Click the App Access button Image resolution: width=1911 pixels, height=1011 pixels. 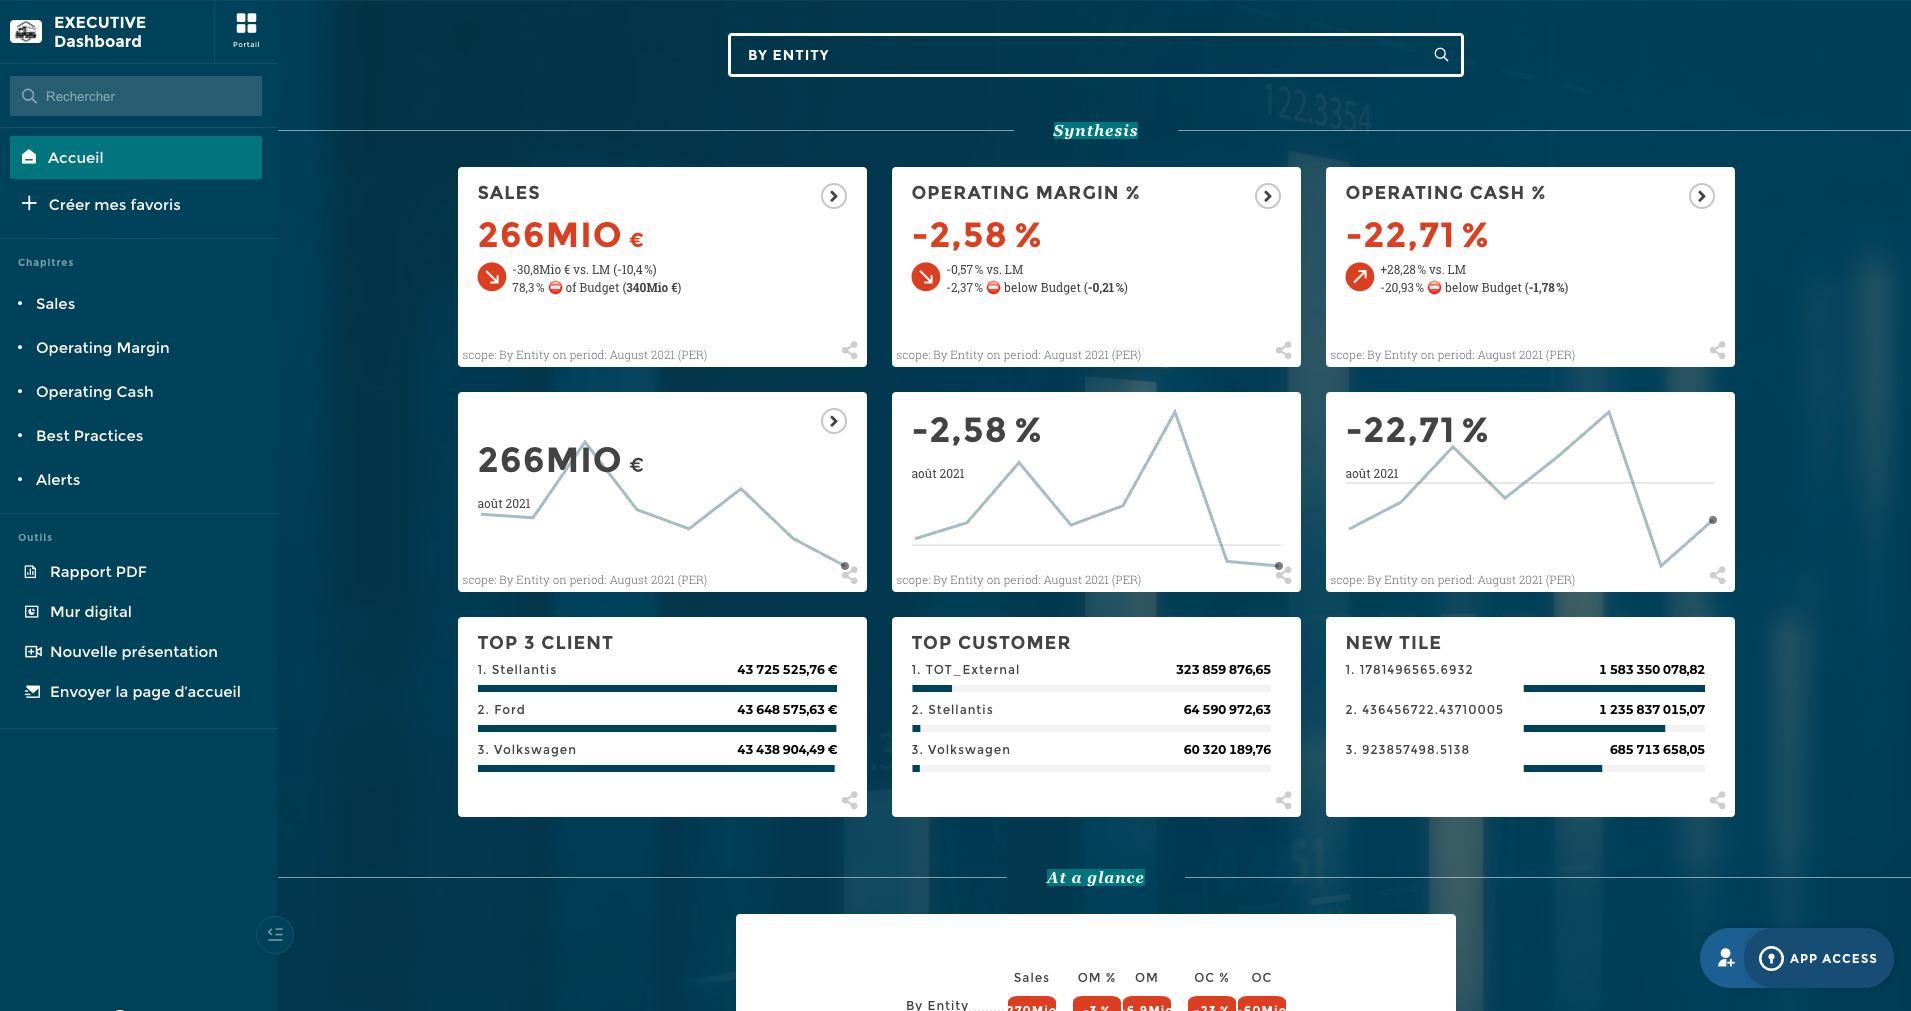tap(1819, 958)
